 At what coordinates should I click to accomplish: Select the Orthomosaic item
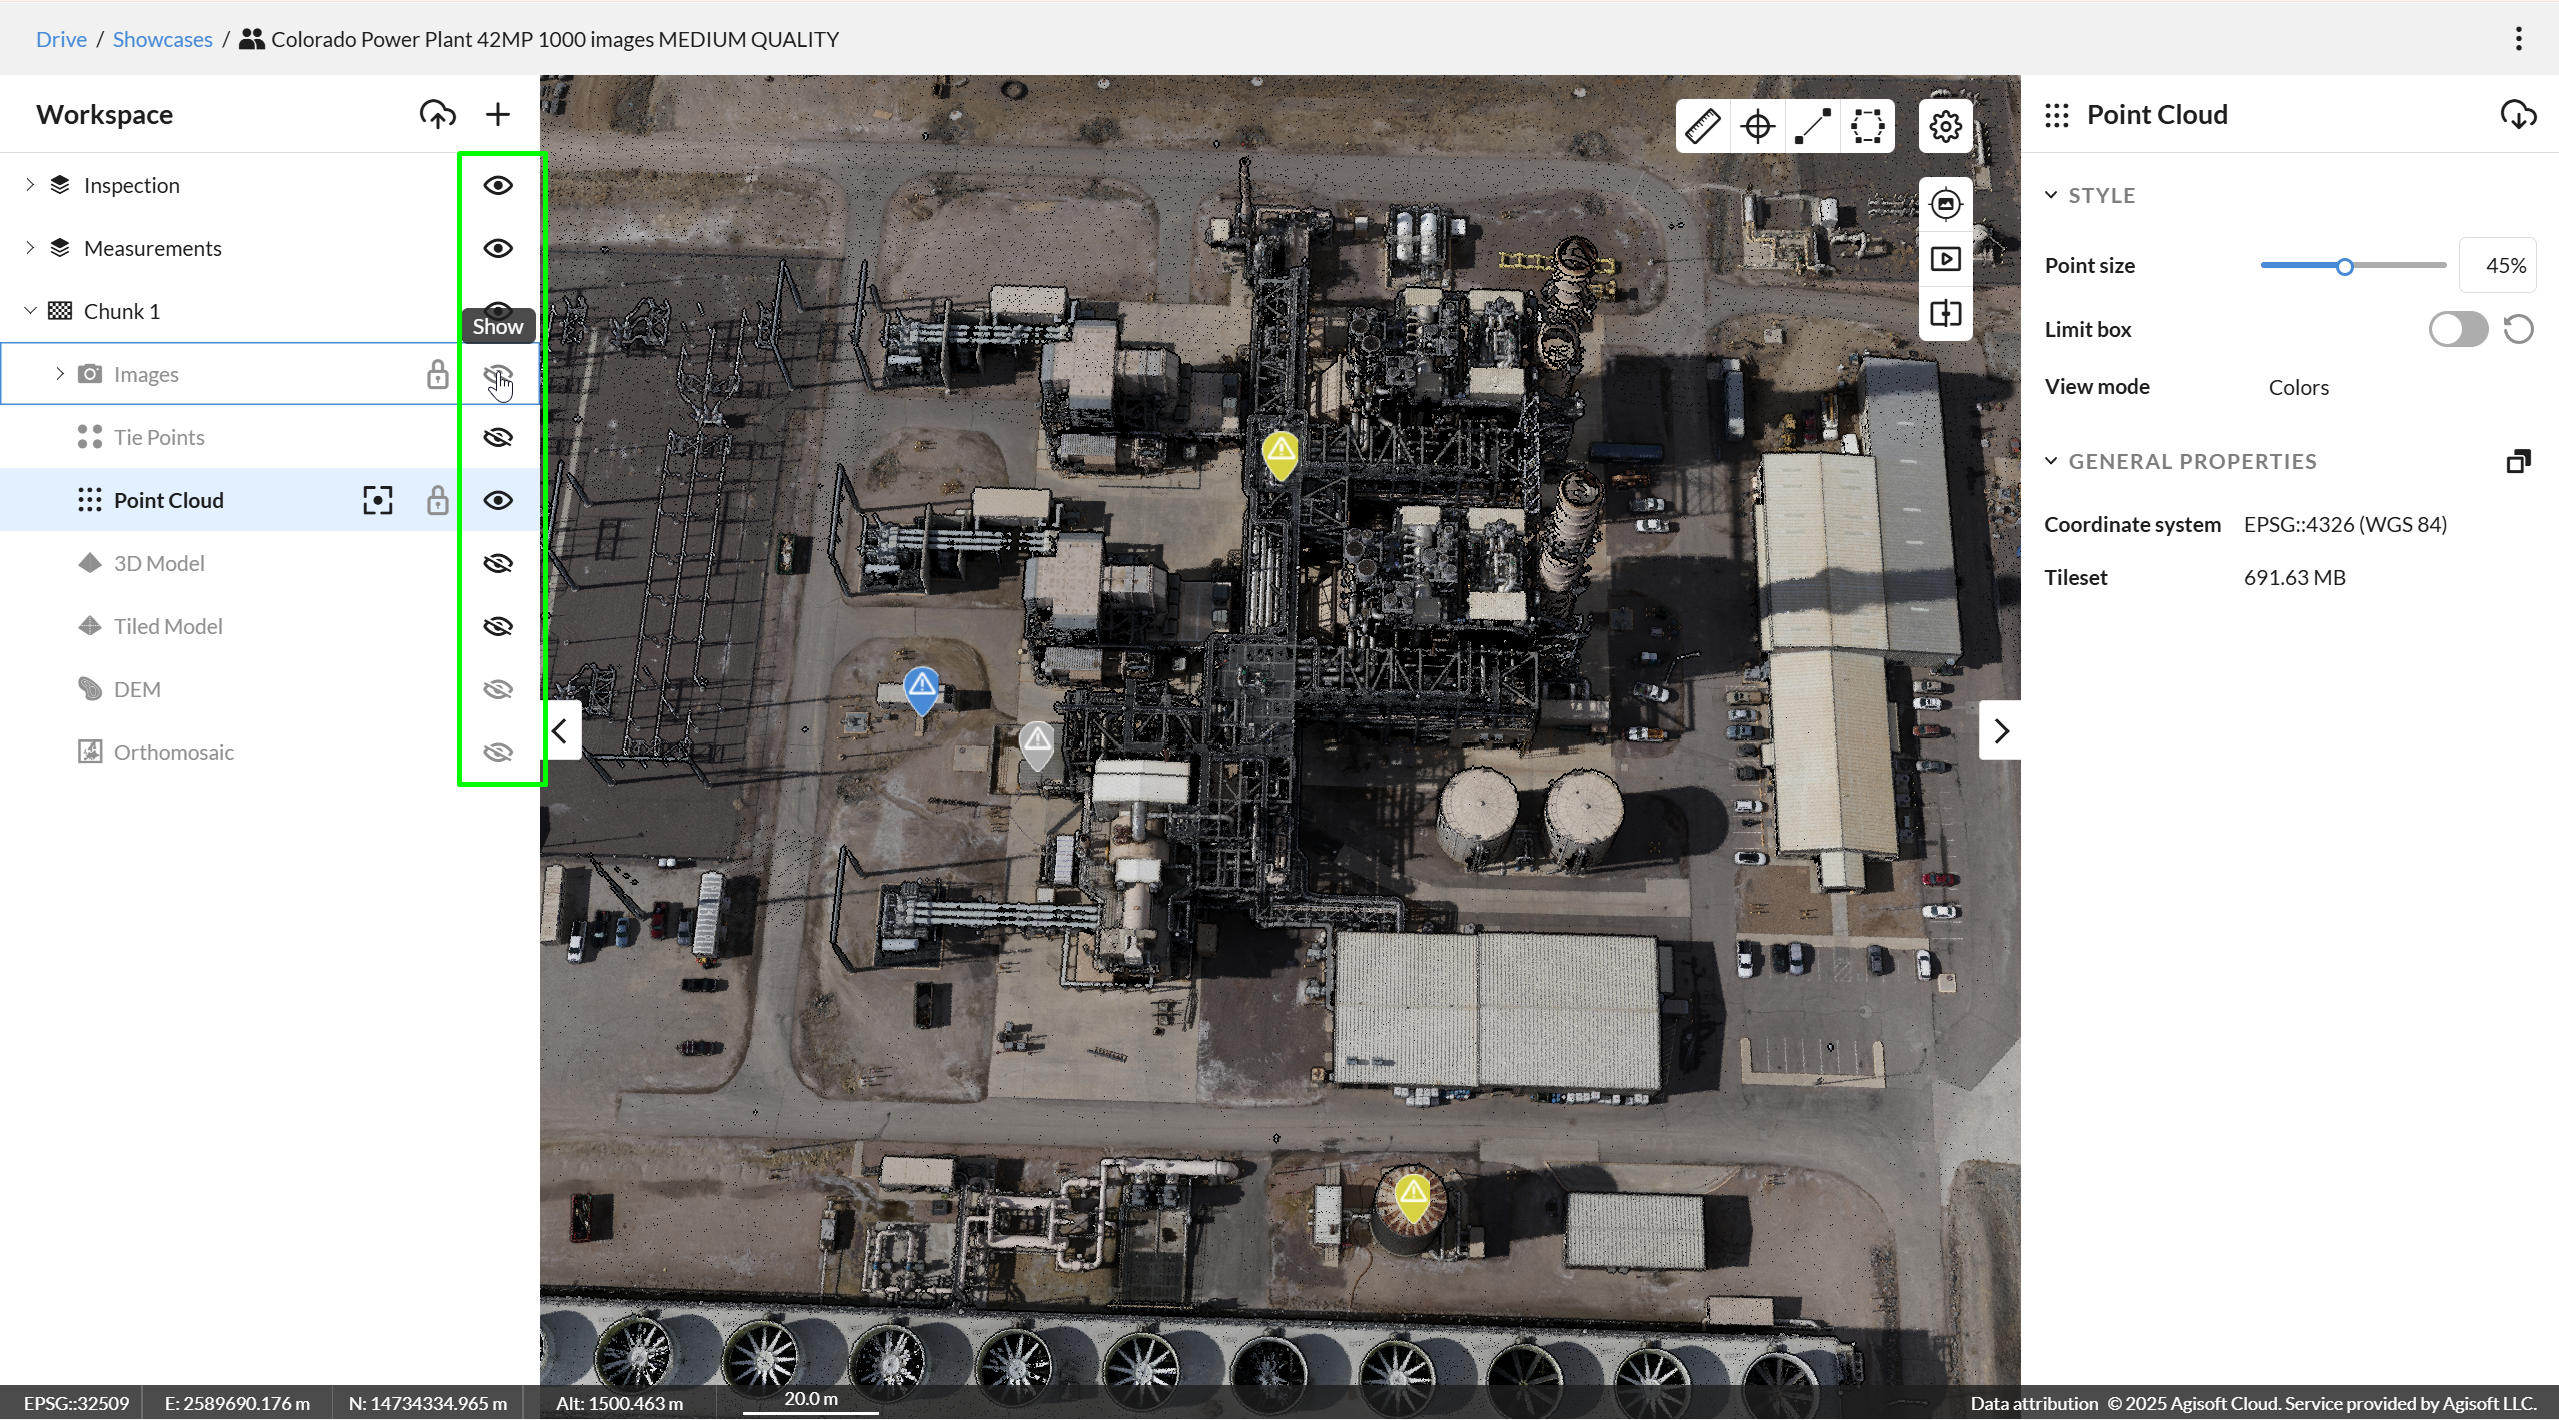(x=174, y=753)
